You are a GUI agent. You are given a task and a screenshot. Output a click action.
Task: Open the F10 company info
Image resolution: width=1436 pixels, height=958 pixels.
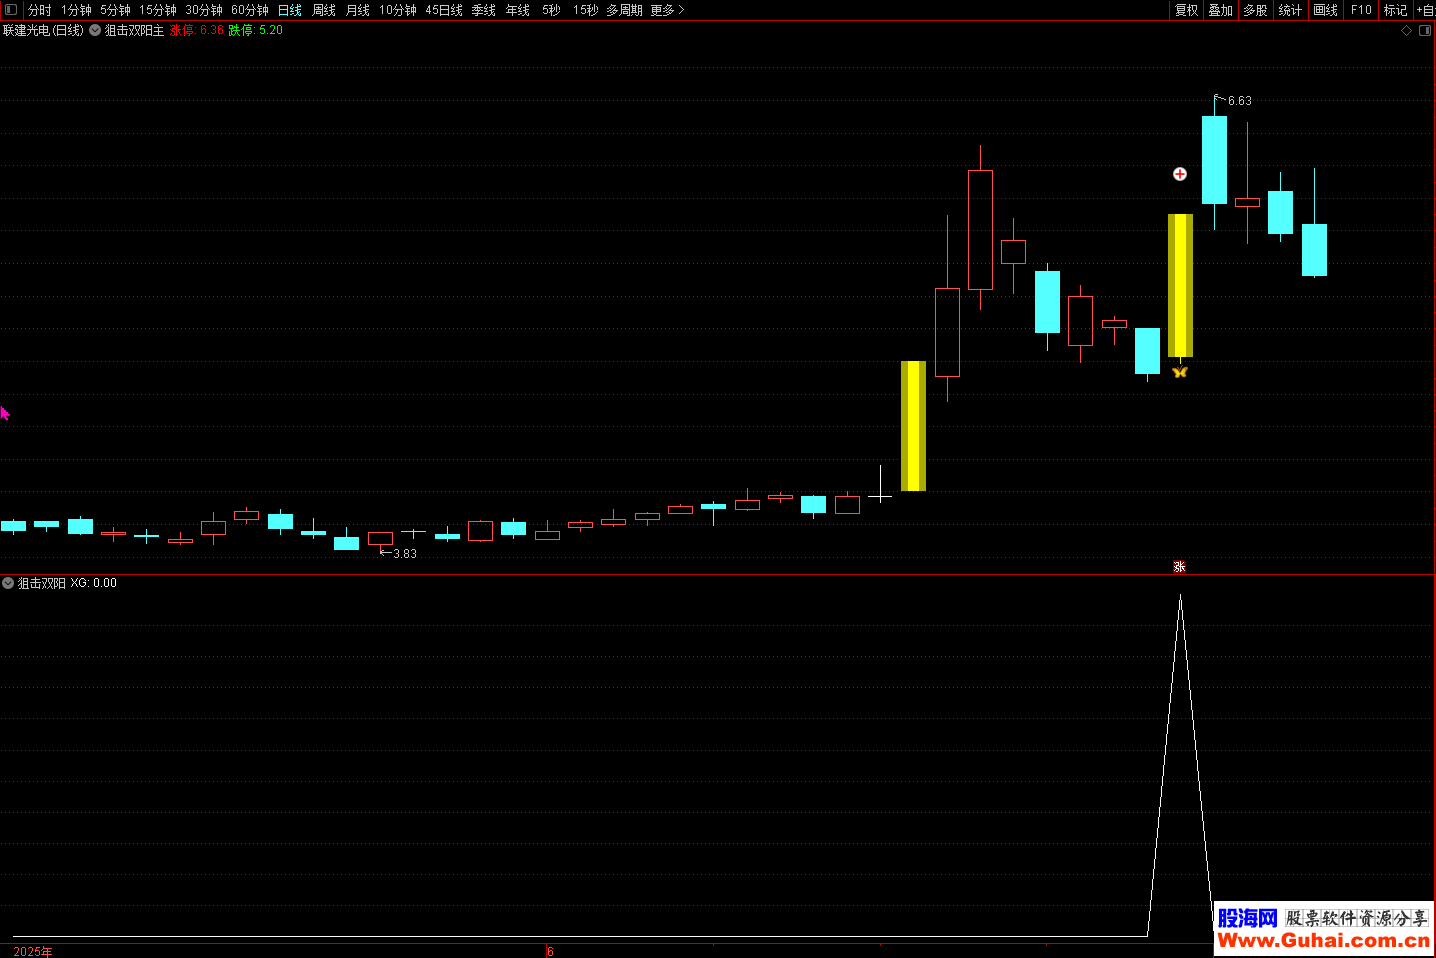(1361, 10)
